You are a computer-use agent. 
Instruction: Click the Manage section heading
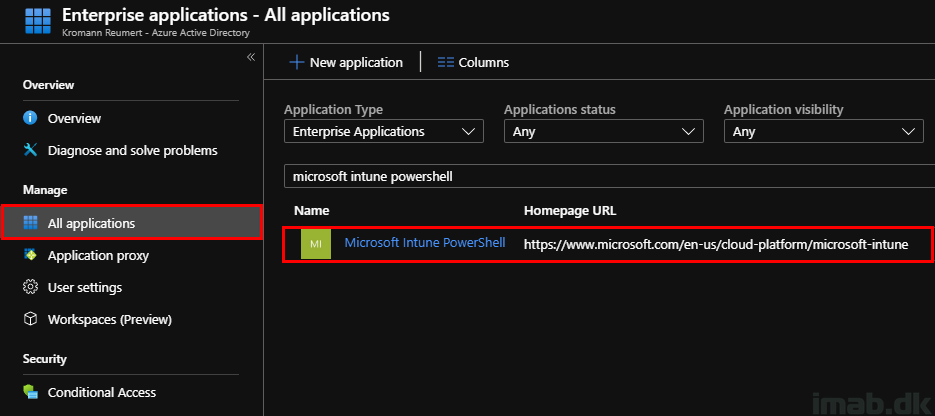coord(45,190)
